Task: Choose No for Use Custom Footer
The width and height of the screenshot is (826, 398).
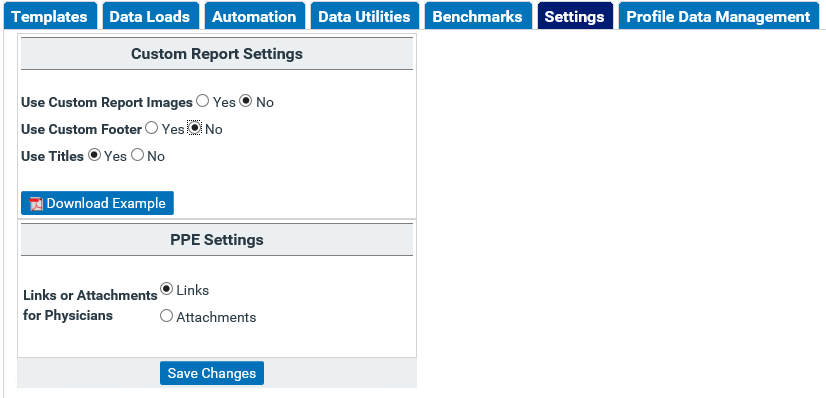Action: coord(195,128)
